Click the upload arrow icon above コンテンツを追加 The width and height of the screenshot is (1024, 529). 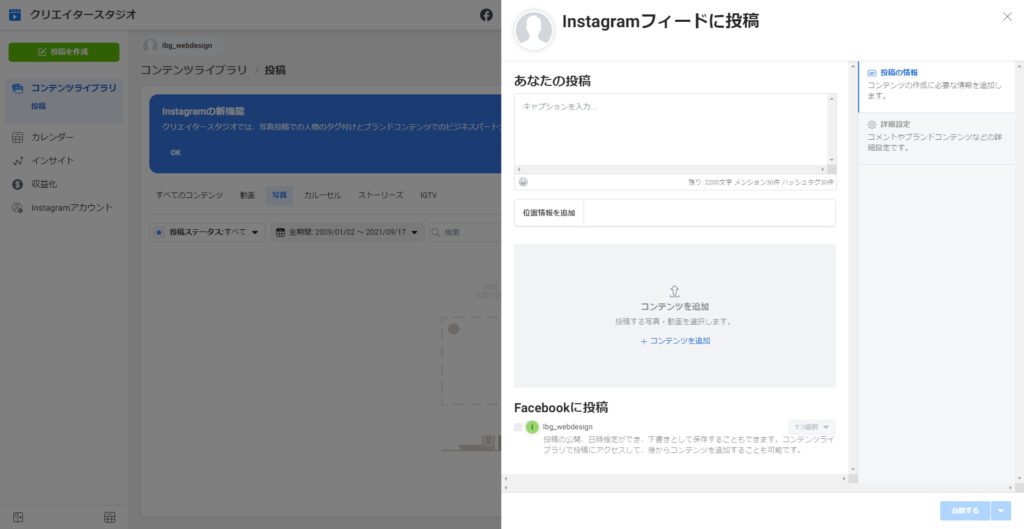pos(675,291)
